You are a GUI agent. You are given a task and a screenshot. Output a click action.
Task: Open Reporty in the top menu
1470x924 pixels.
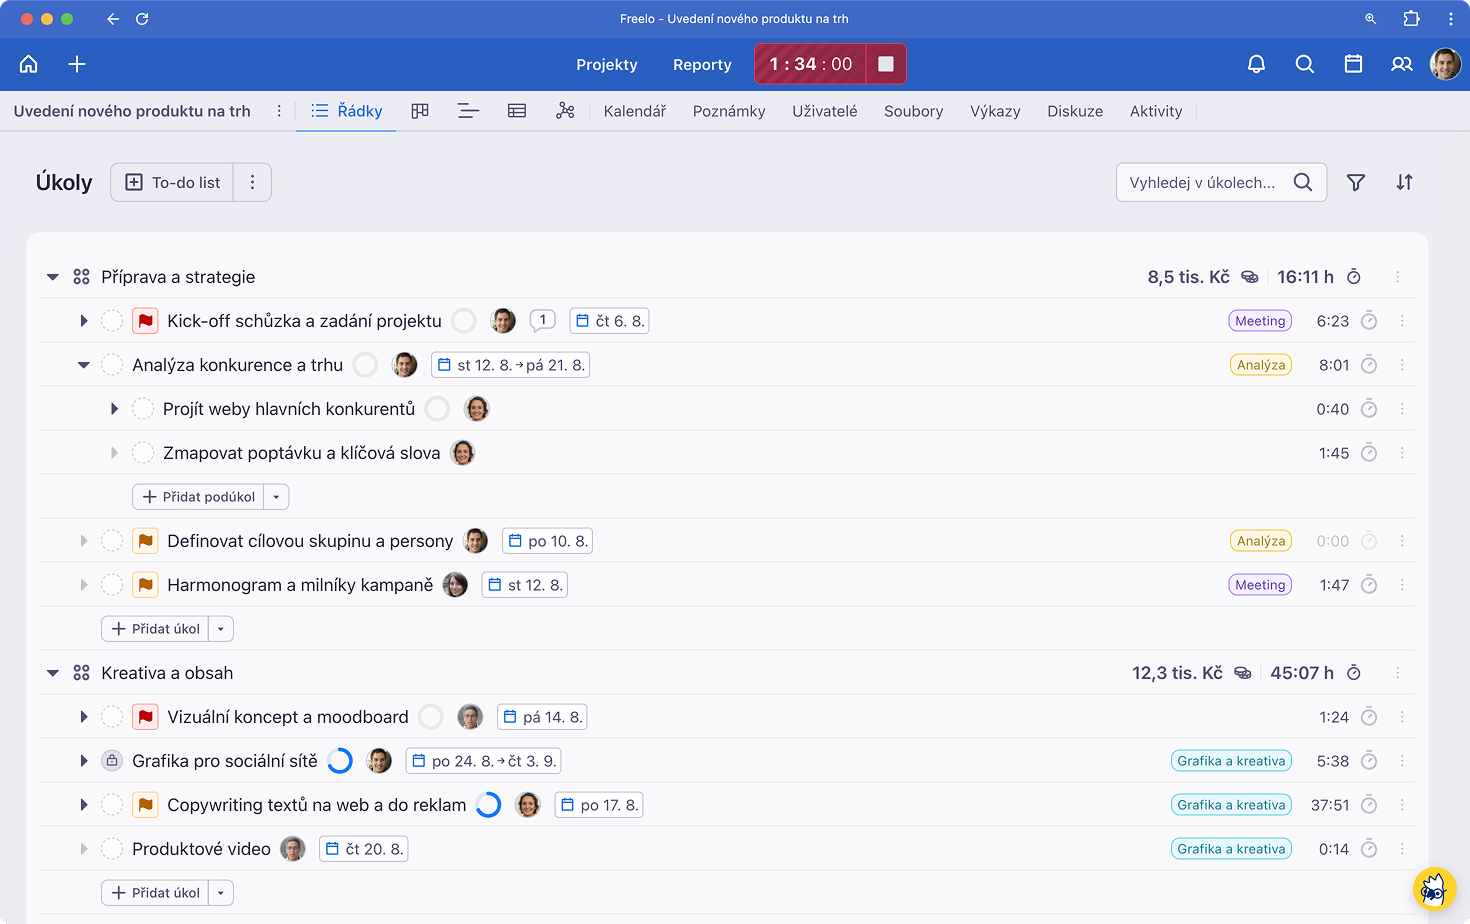(702, 64)
